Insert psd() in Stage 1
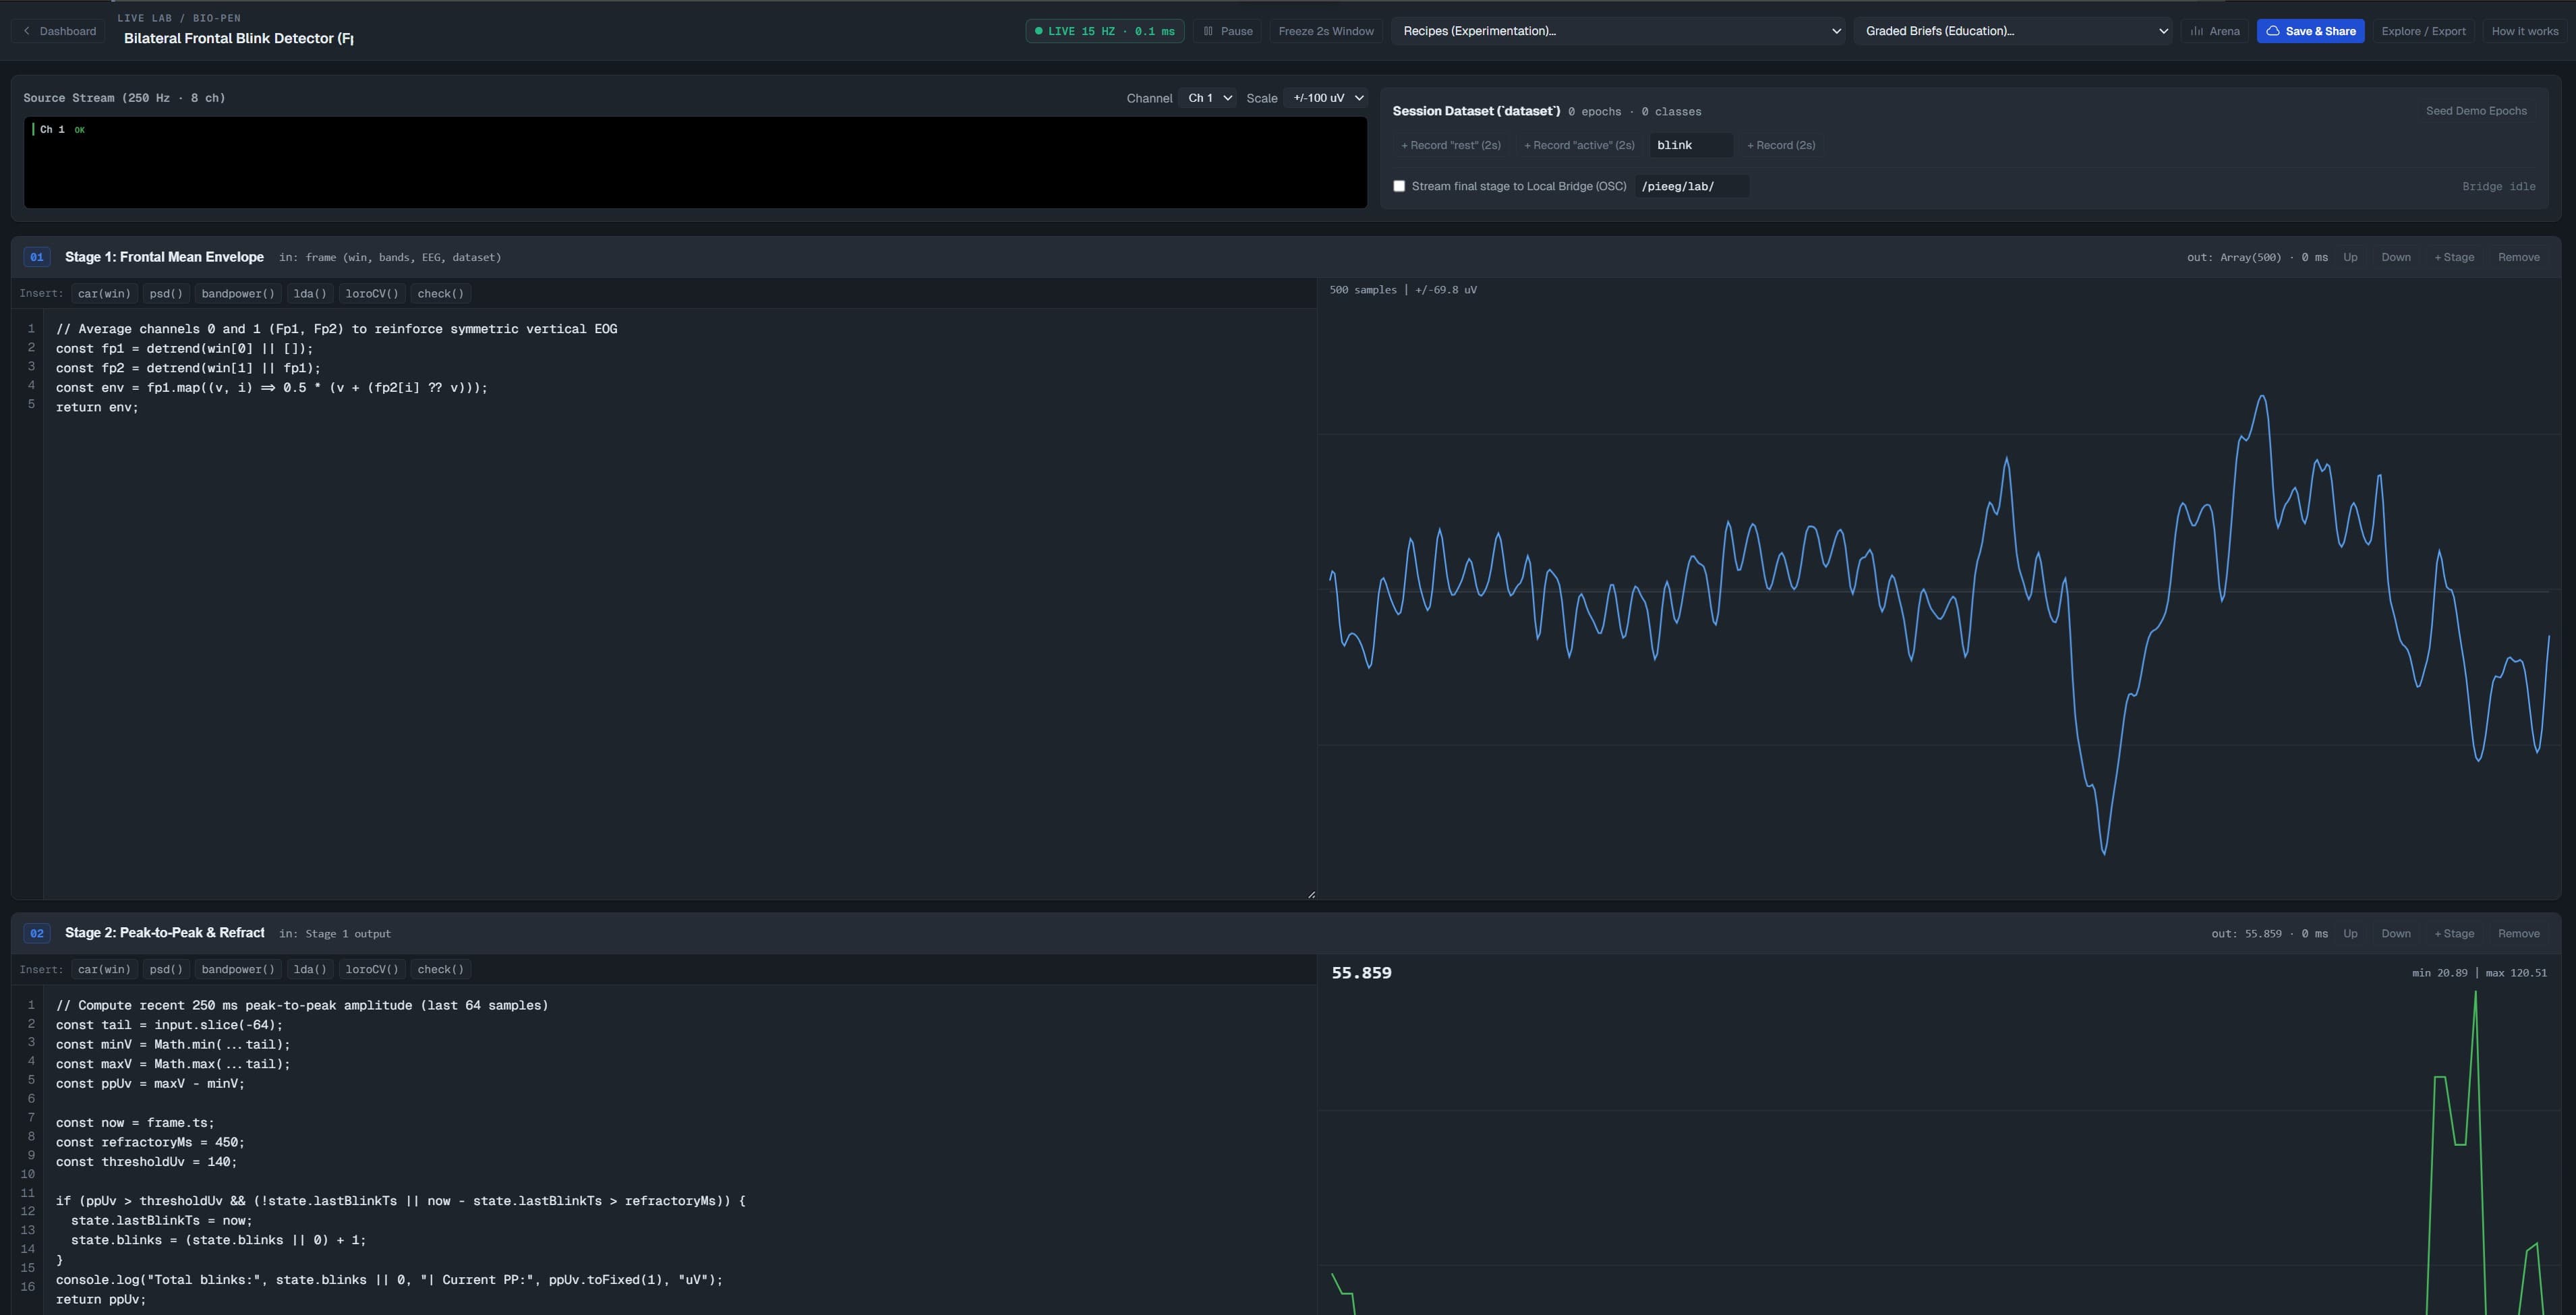The height and width of the screenshot is (1315, 2576). click(x=166, y=293)
